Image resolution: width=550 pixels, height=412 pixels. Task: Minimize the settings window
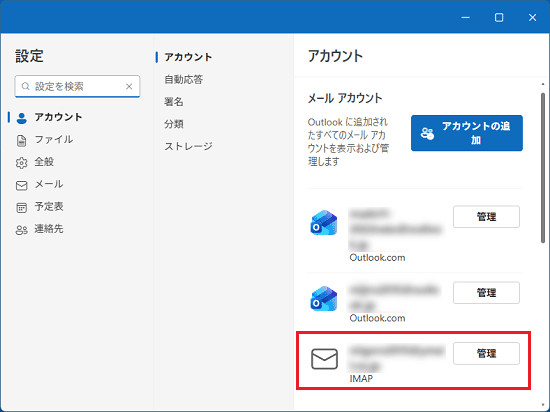click(x=465, y=18)
